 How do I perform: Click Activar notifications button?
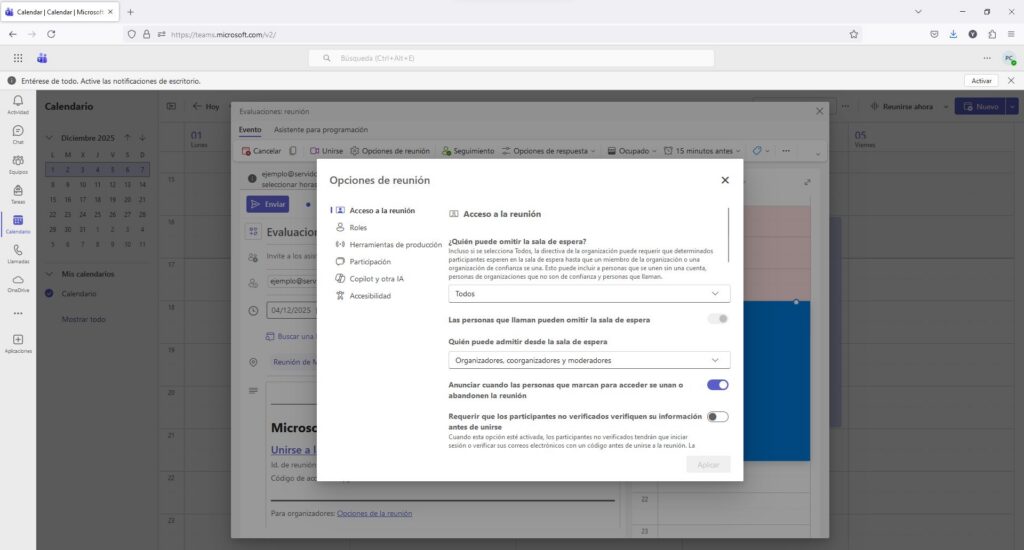[981, 81]
